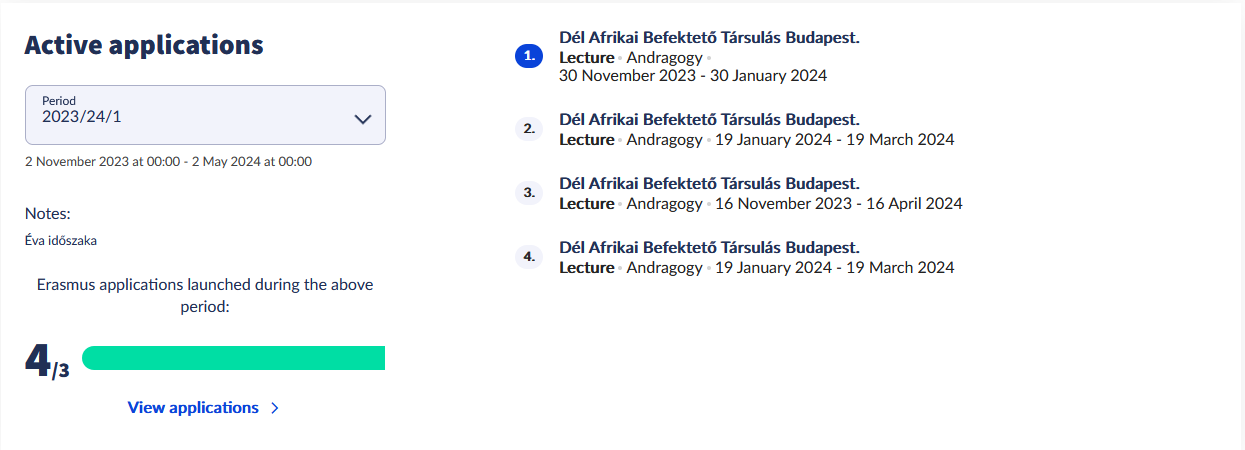Click the 30 November 2023 date range
Viewport: 1245px width, 450px height.
pos(693,75)
